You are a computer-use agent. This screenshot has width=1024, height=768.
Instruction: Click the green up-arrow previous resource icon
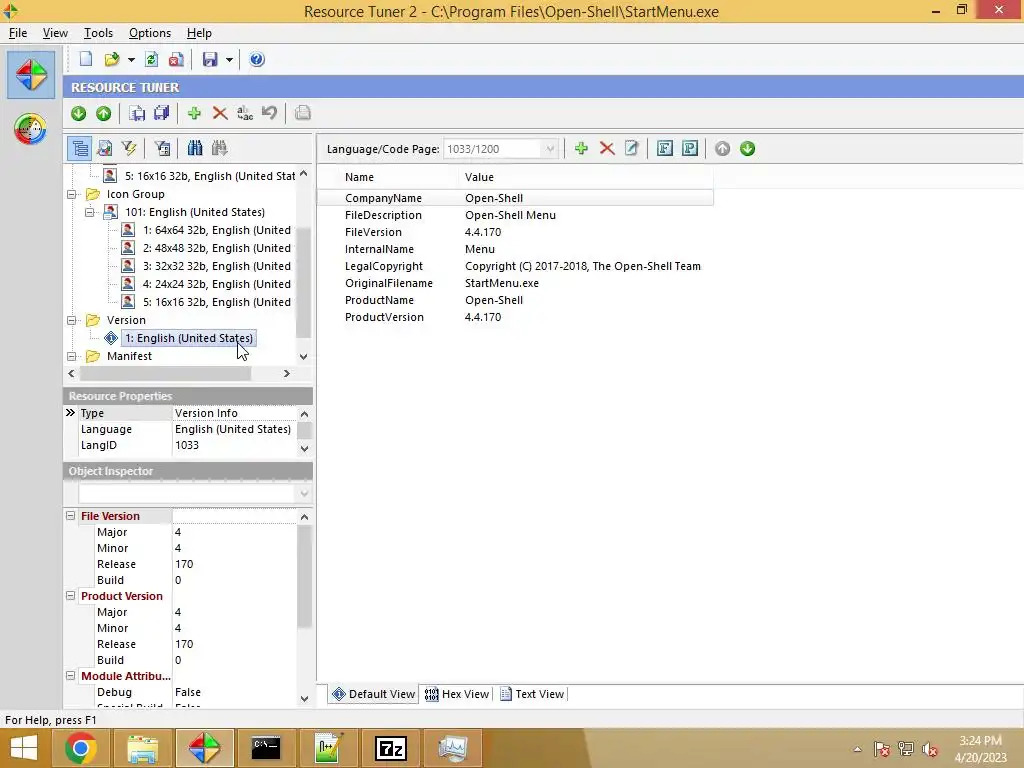click(103, 114)
